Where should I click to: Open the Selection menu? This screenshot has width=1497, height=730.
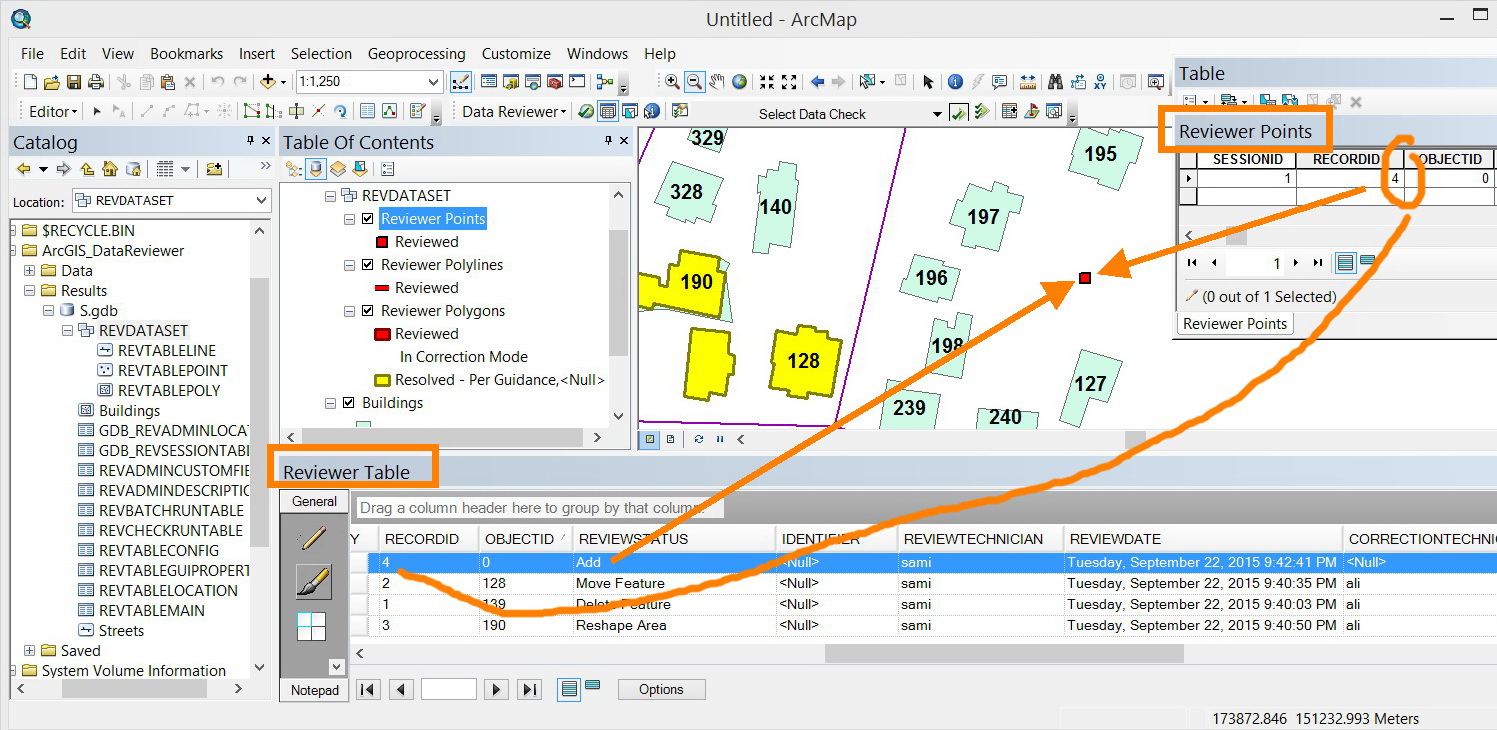tap(321, 54)
